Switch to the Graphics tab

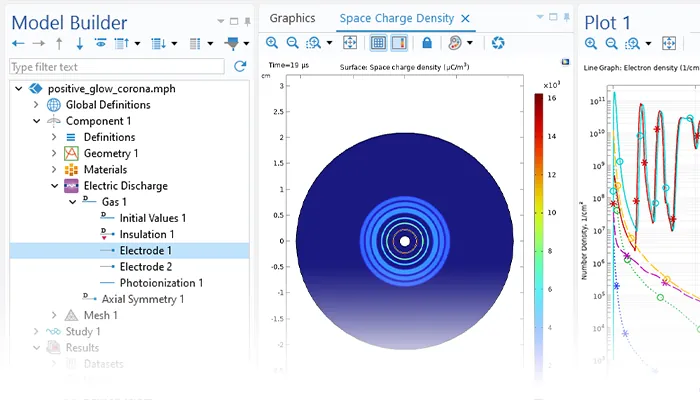coord(292,18)
